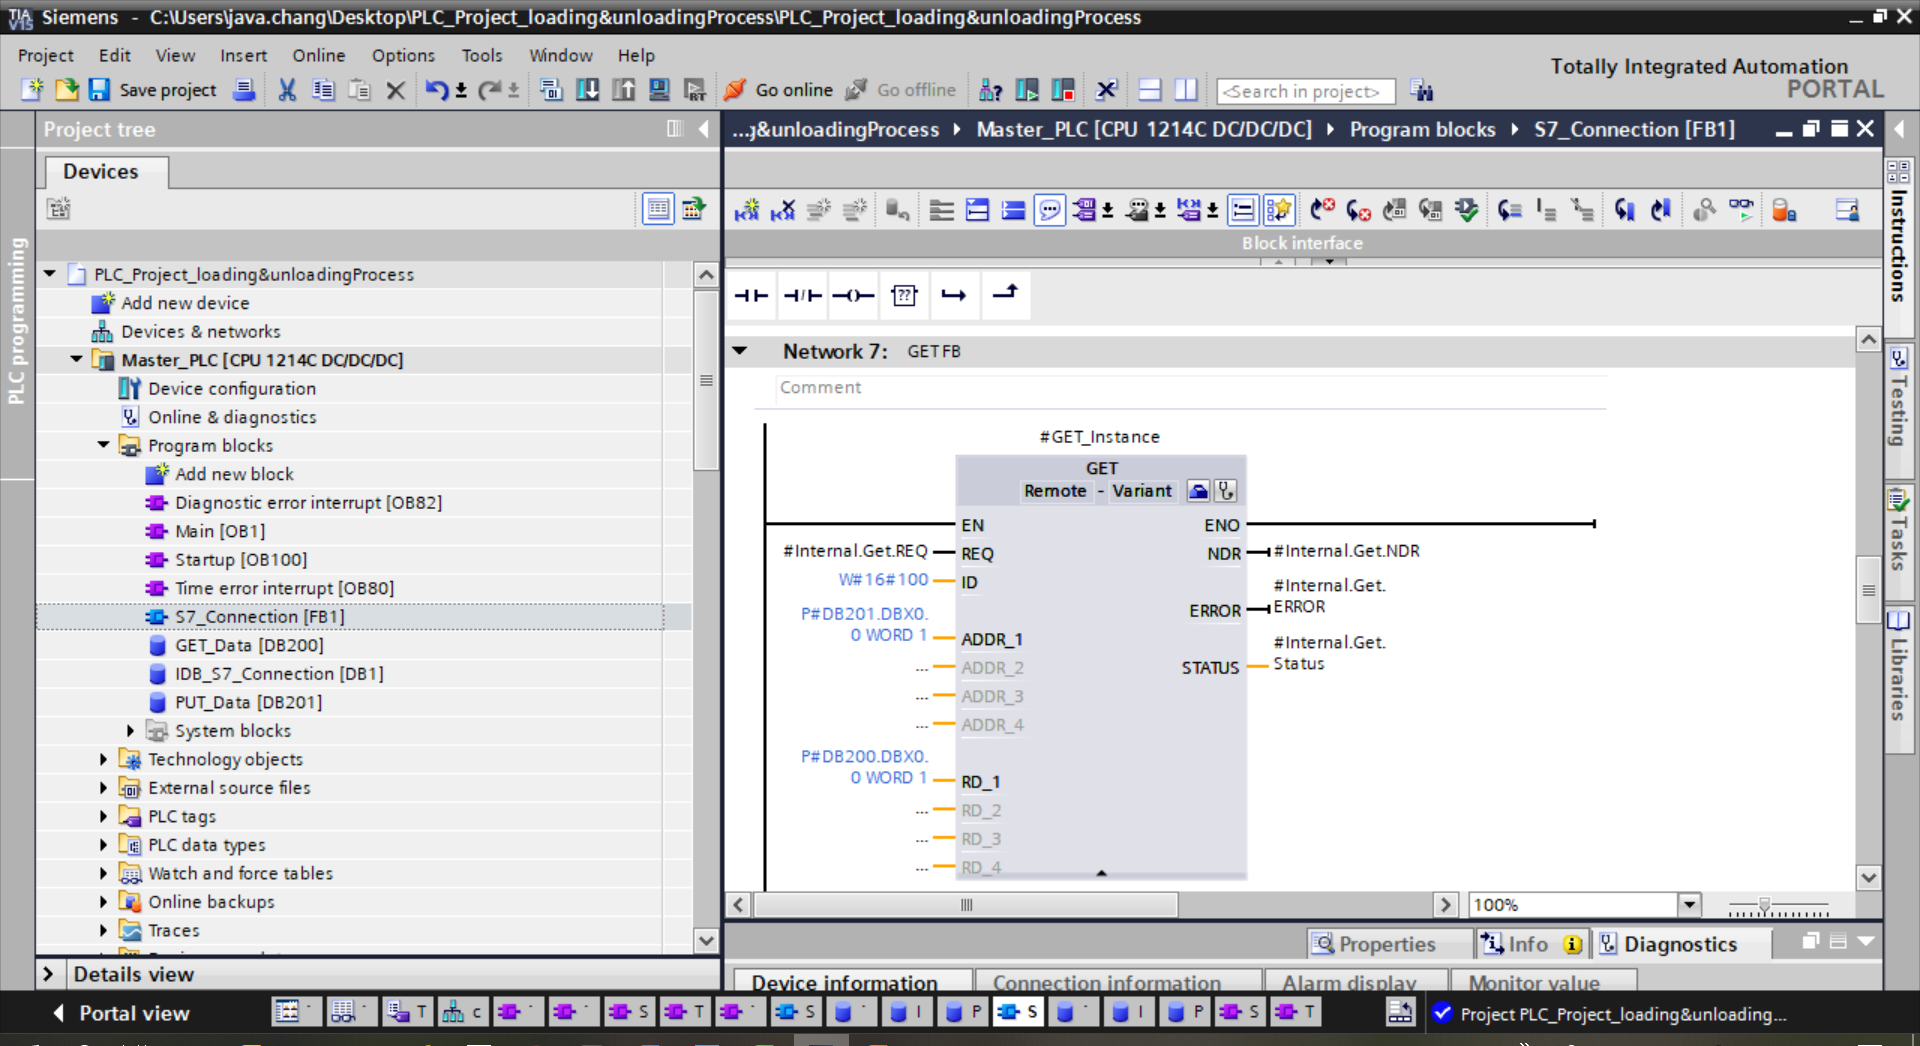This screenshot has width=1920, height=1046.
Task: Click the Delete X icon in toolbar
Action: 396,90
